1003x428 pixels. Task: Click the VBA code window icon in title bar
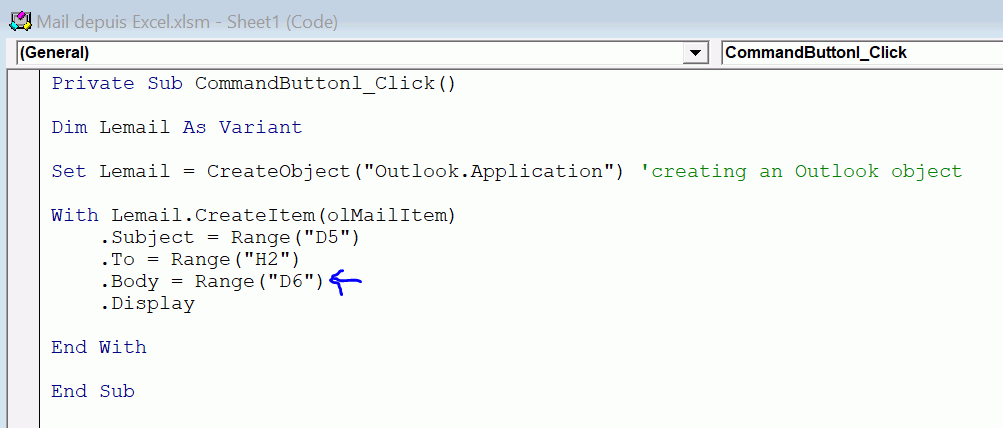coord(19,21)
